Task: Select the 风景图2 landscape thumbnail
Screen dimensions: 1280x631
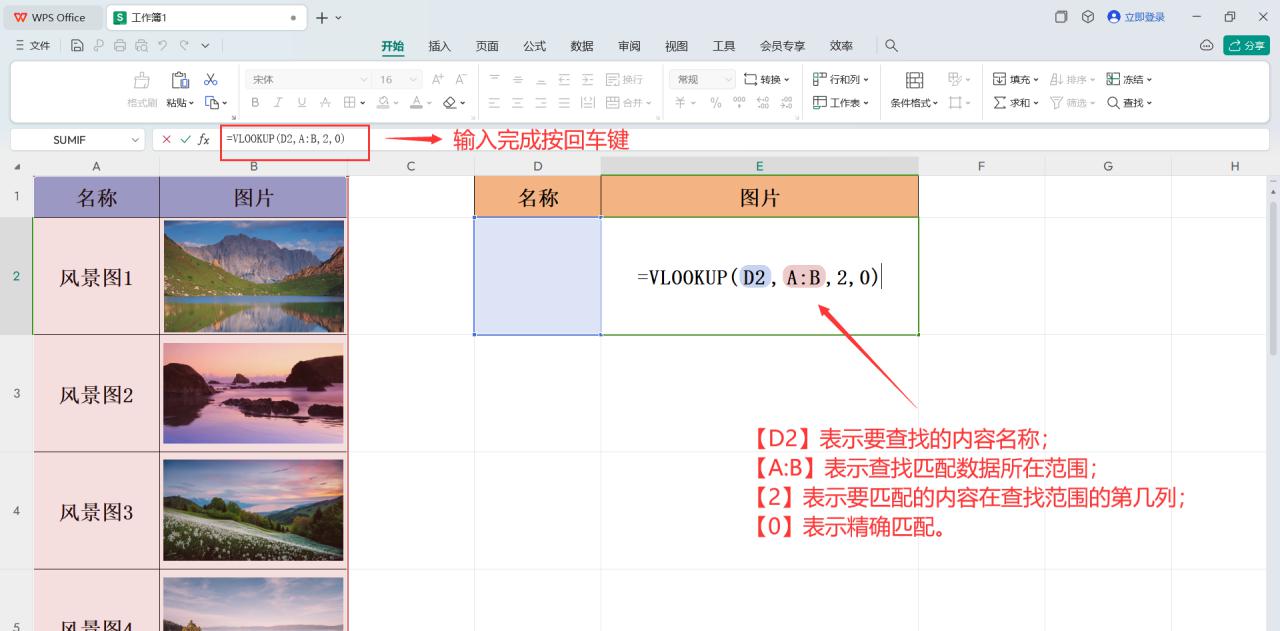Action: (253, 393)
